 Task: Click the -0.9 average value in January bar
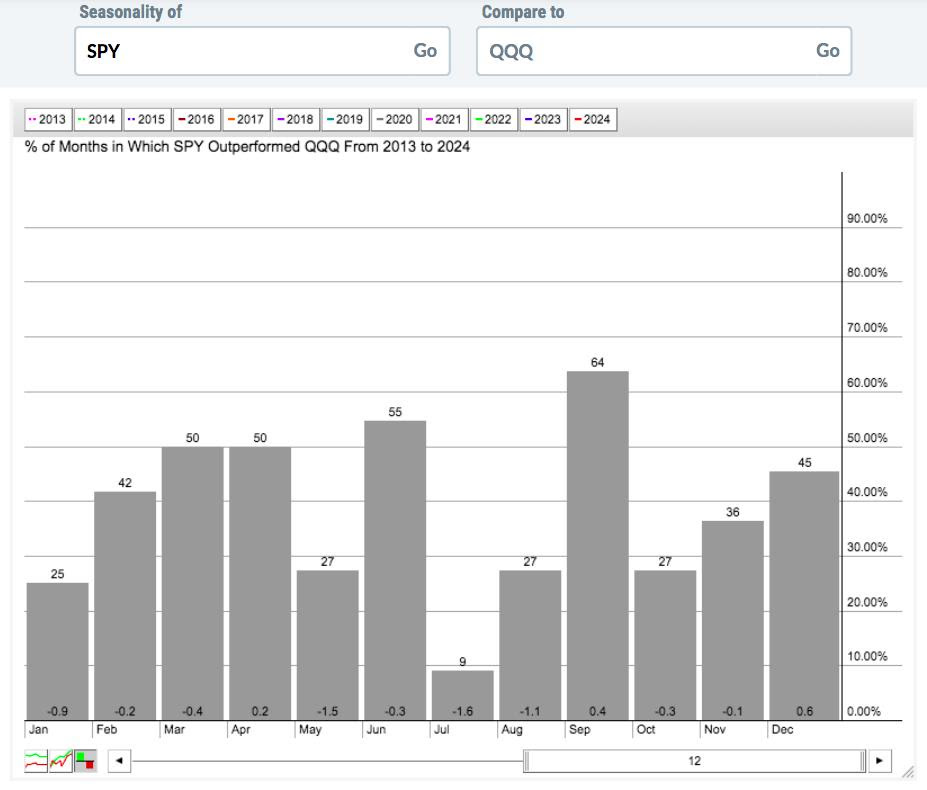[57, 711]
